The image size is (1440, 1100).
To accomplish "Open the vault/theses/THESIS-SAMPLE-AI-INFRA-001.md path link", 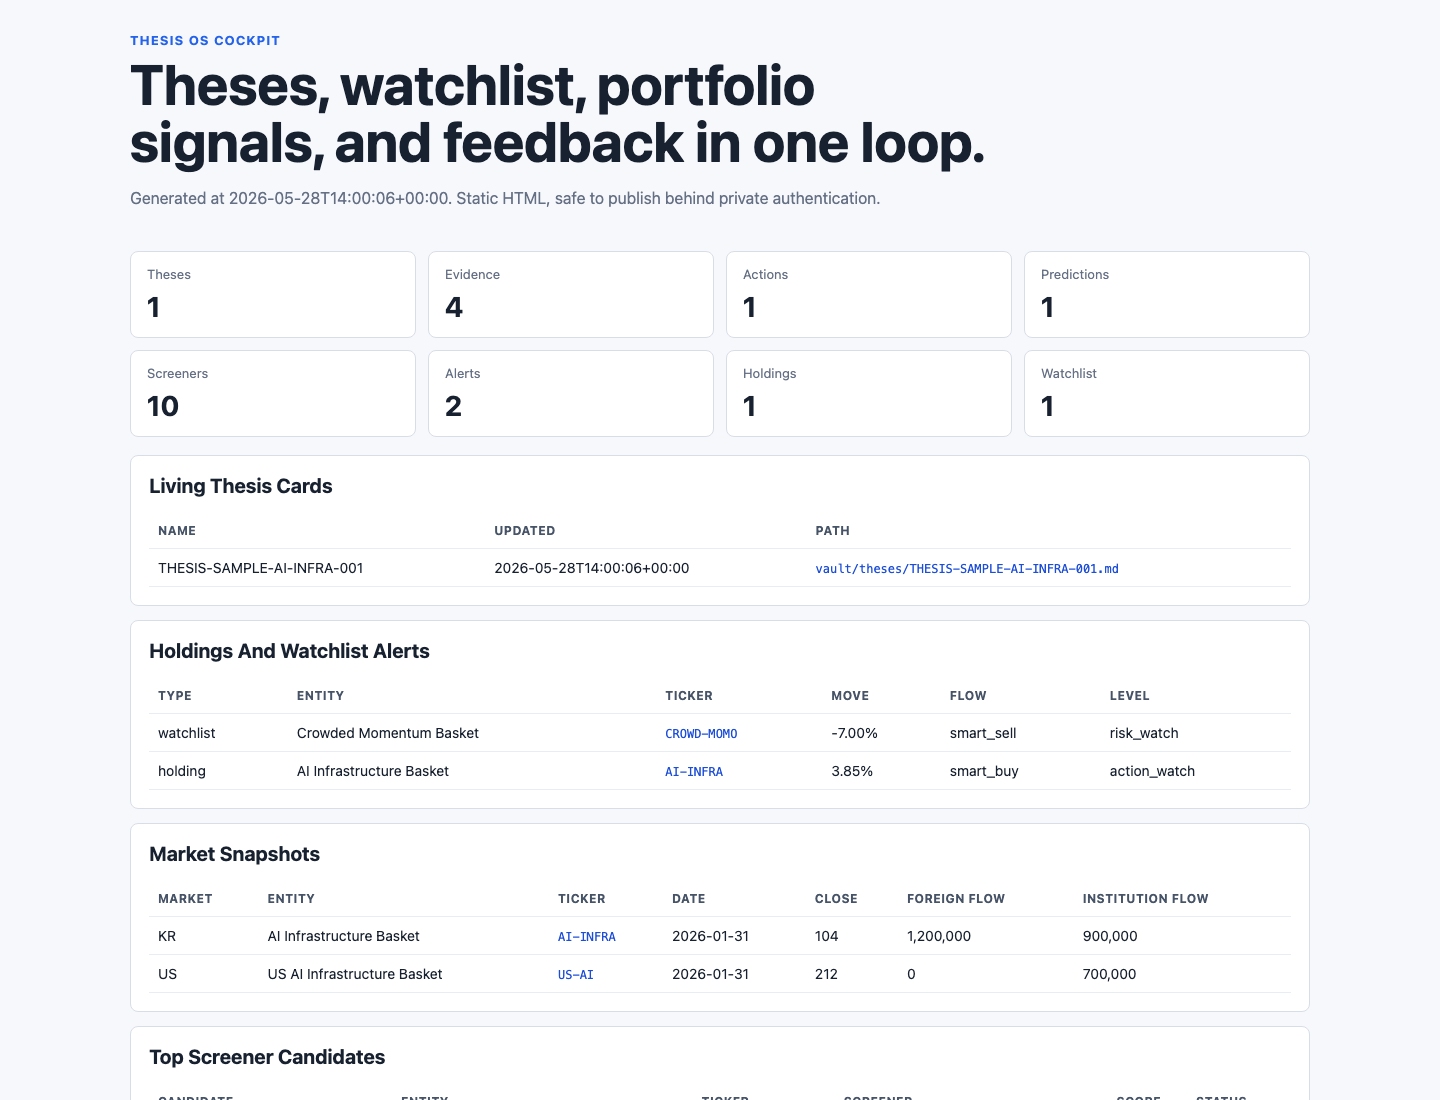I will tap(967, 568).
